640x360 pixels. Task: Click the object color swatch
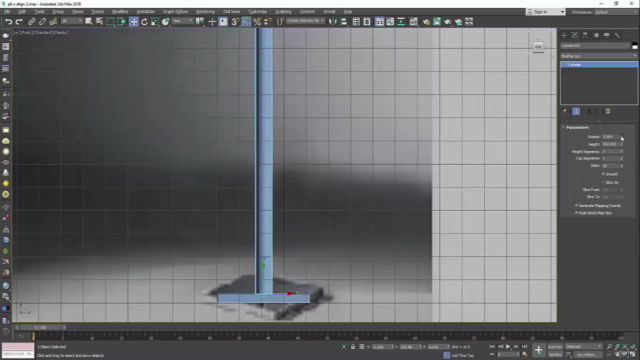click(x=634, y=46)
